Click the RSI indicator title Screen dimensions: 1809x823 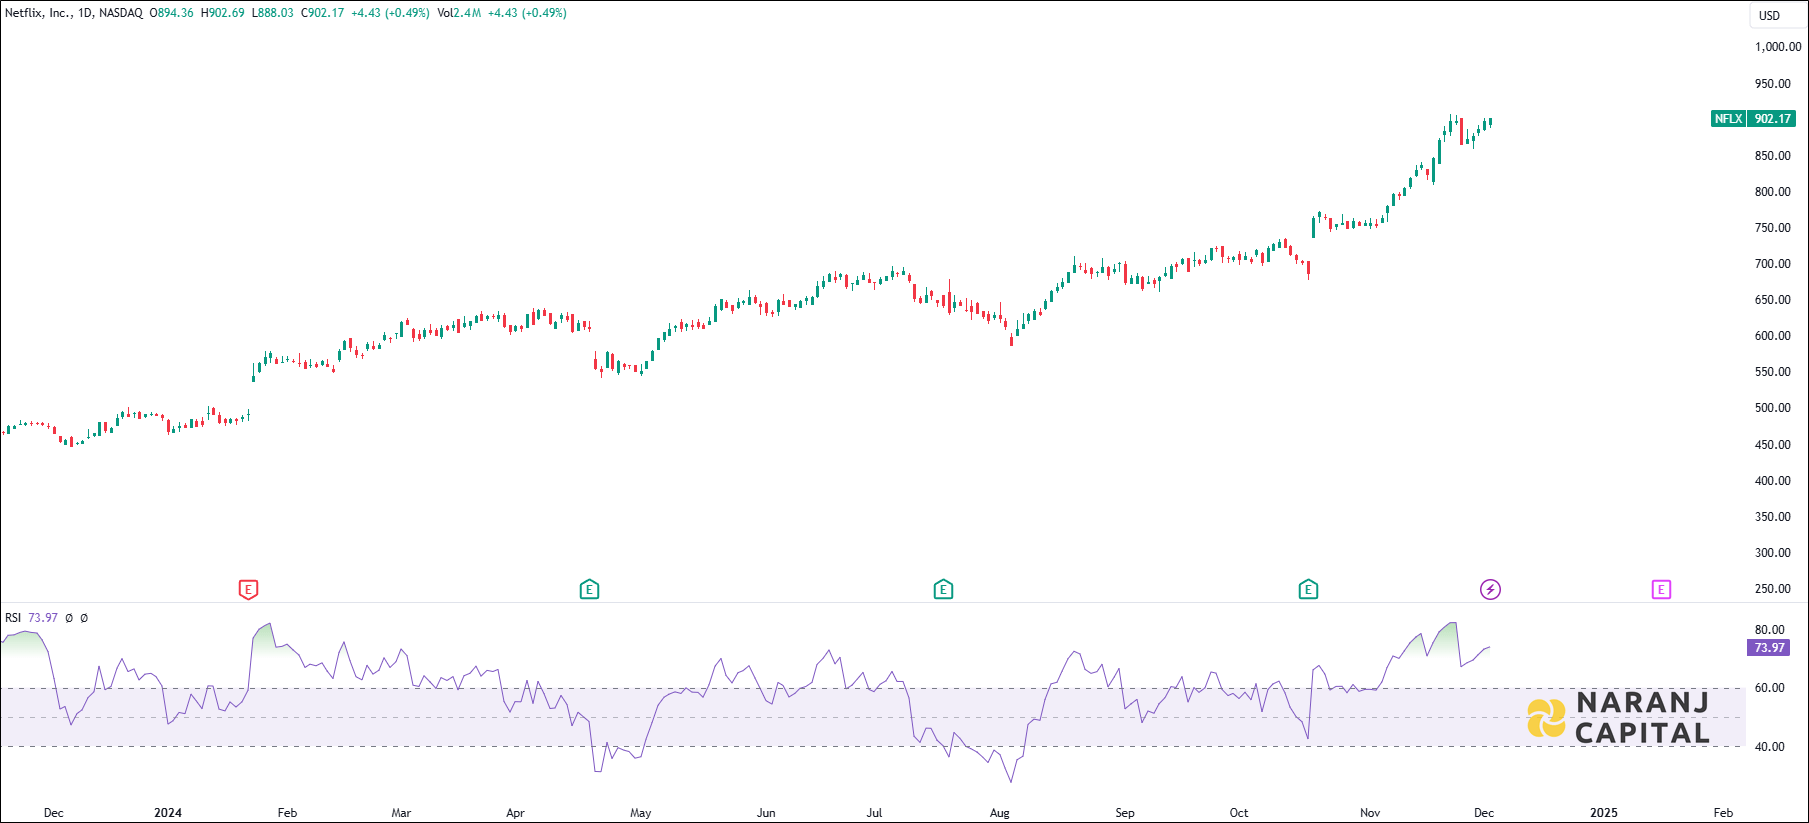pos(13,618)
